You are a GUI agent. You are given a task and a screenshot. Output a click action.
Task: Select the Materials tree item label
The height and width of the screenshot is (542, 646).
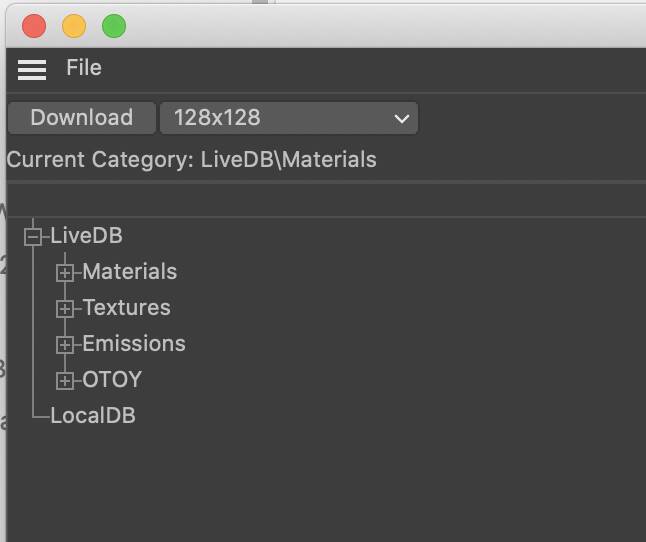tap(129, 272)
